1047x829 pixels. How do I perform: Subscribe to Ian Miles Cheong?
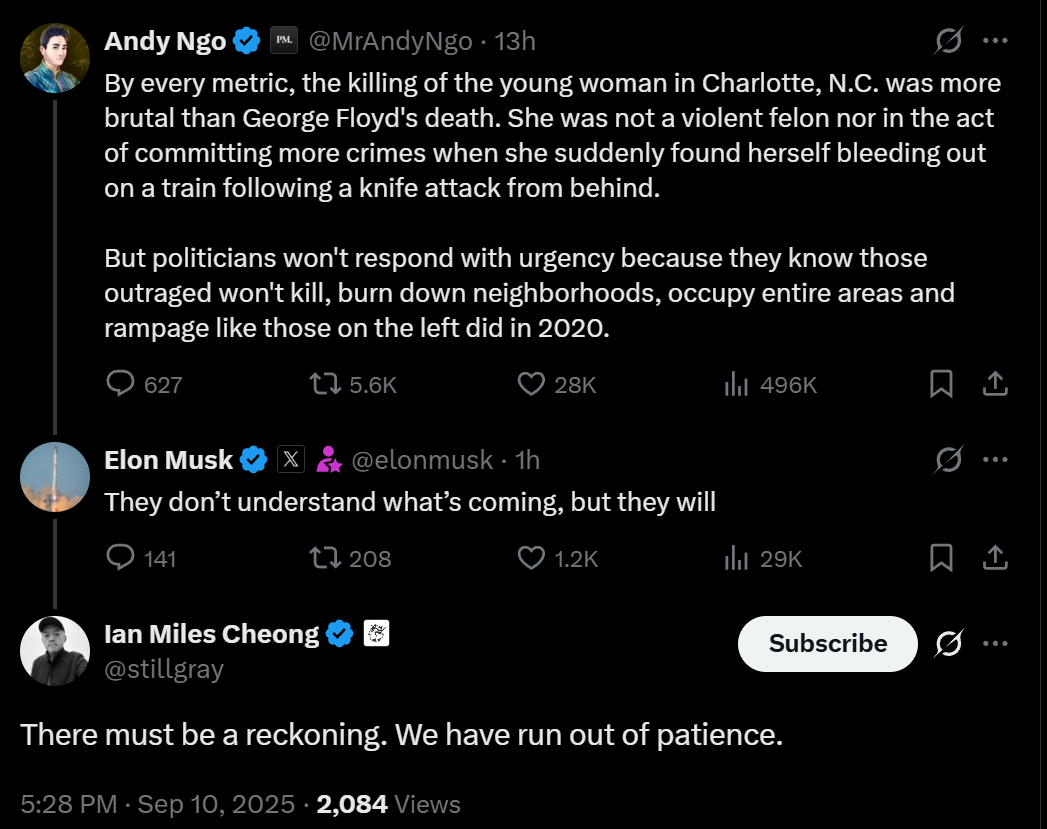click(x=827, y=643)
